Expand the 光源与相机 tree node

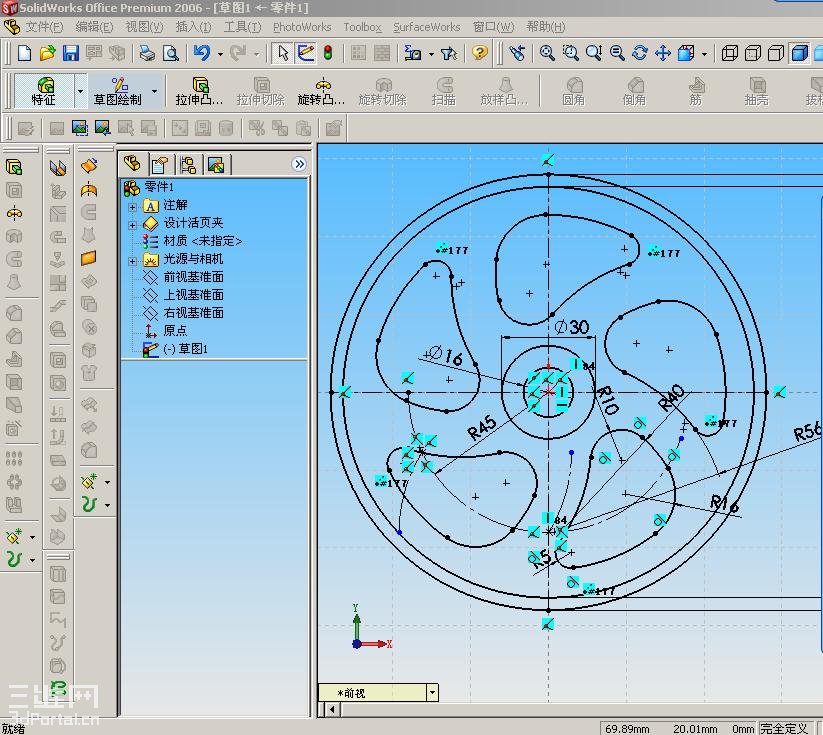click(x=133, y=260)
